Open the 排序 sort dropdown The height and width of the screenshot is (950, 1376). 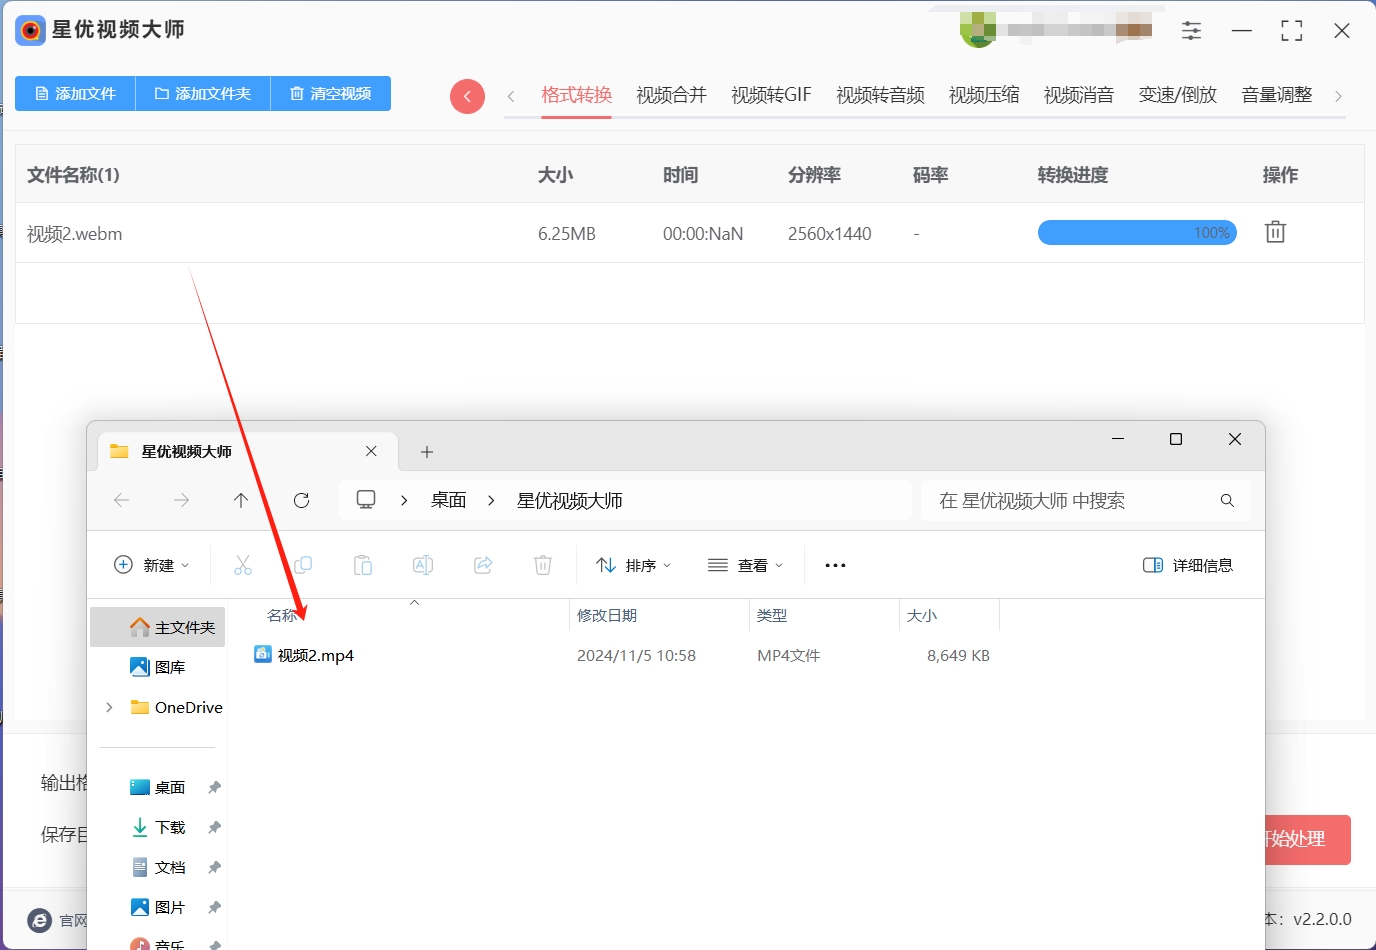click(634, 565)
